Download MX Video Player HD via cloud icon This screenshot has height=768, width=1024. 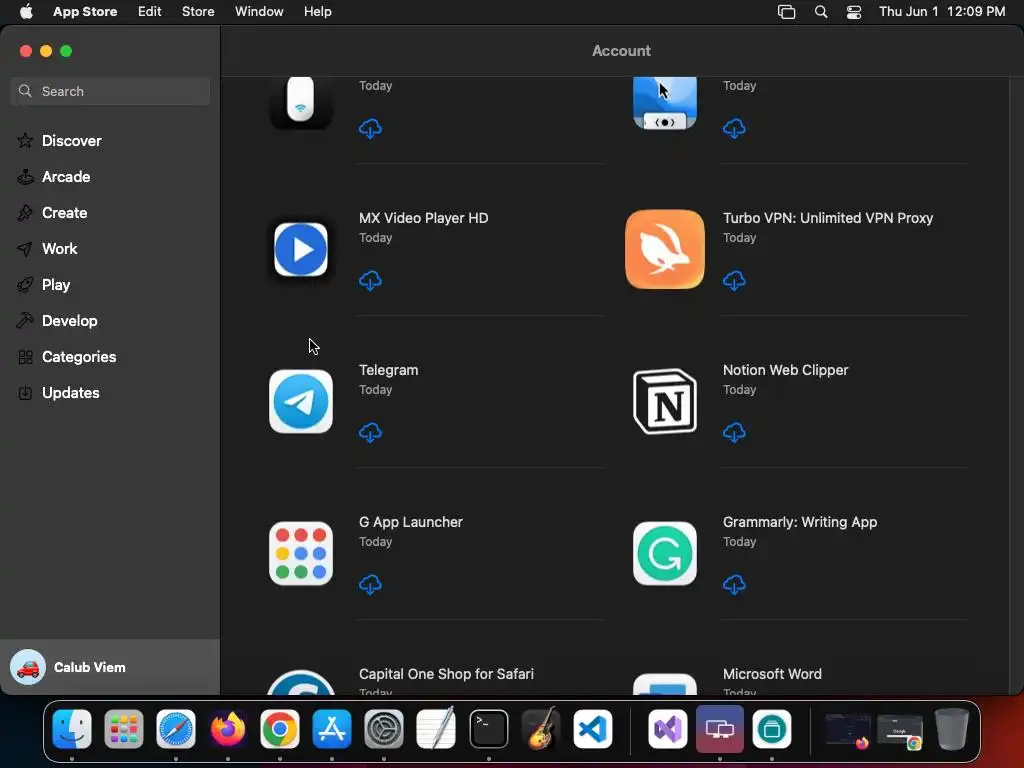pyautogui.click(x=370, y=280)
